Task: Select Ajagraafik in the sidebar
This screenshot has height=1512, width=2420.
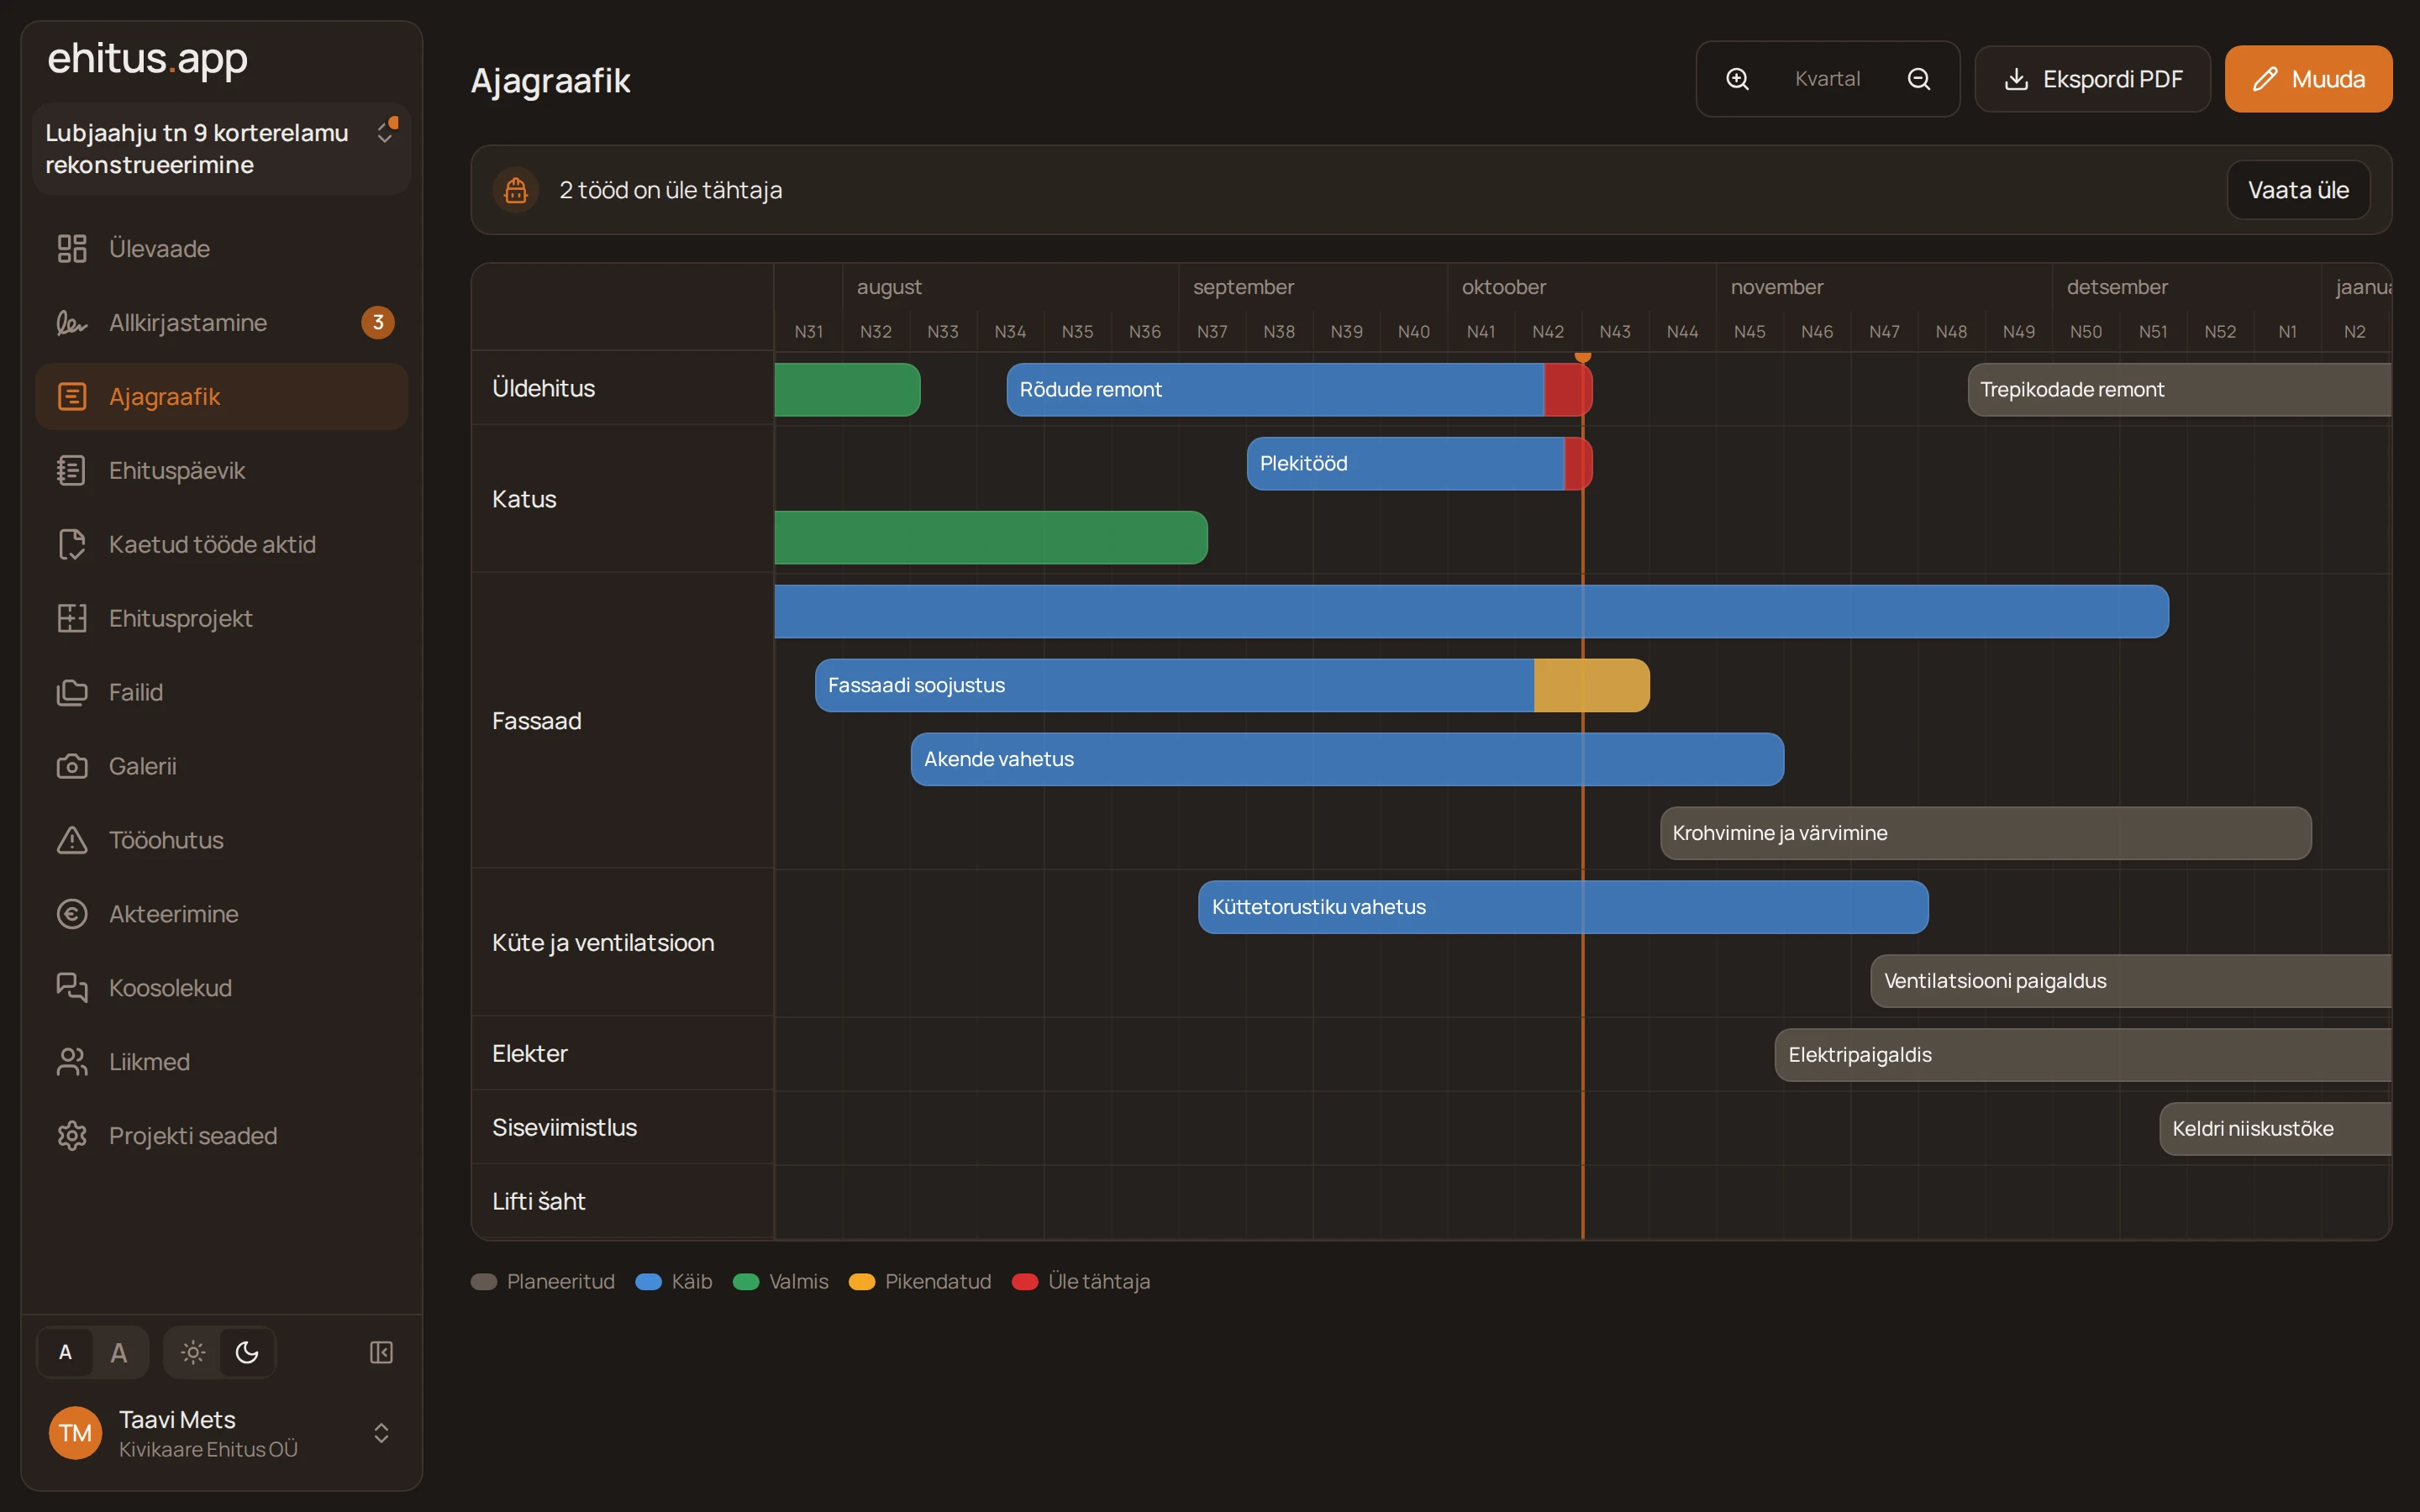Action: 222,396
